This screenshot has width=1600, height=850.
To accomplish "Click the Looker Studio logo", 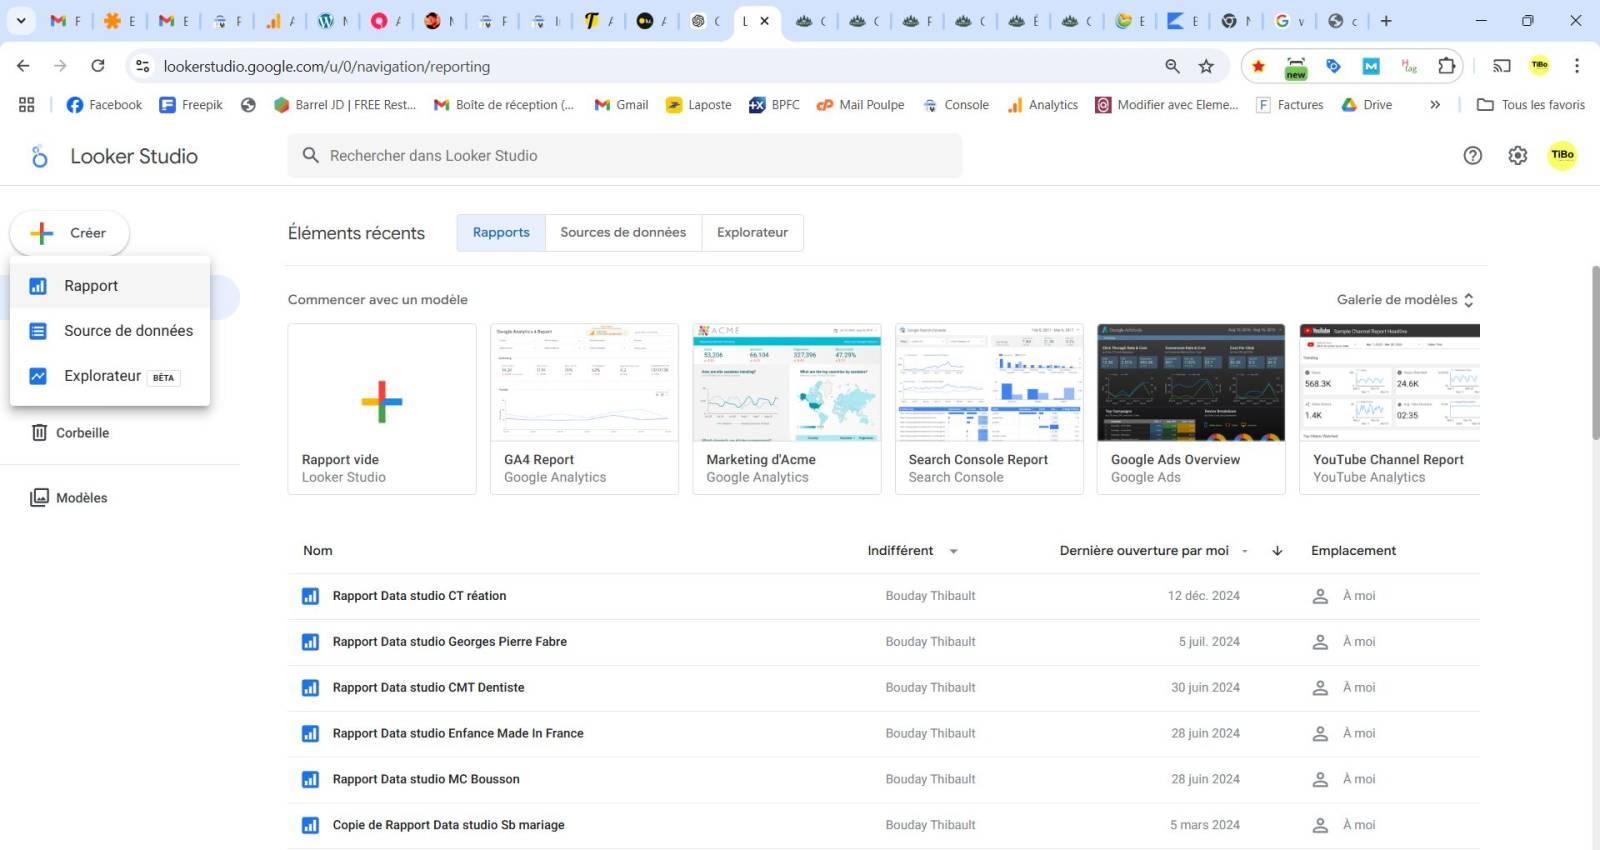I will (x=40, y=156).
